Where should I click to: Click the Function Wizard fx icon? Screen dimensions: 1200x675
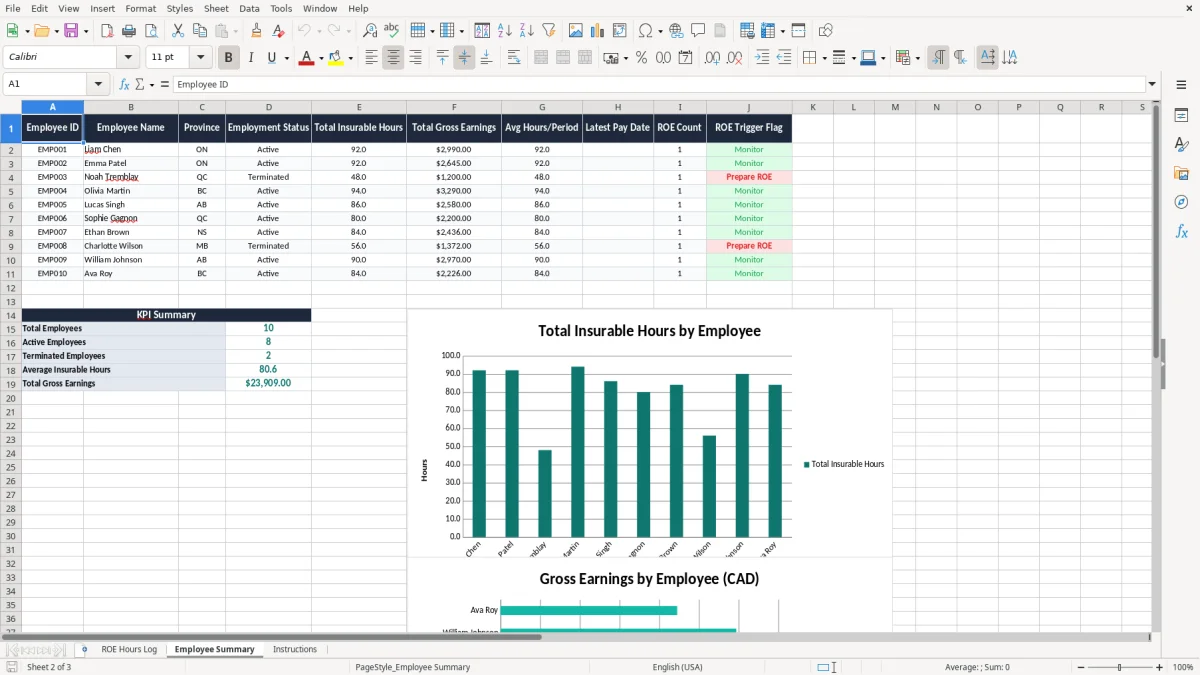pyautogui.click(x=125, y=84)
